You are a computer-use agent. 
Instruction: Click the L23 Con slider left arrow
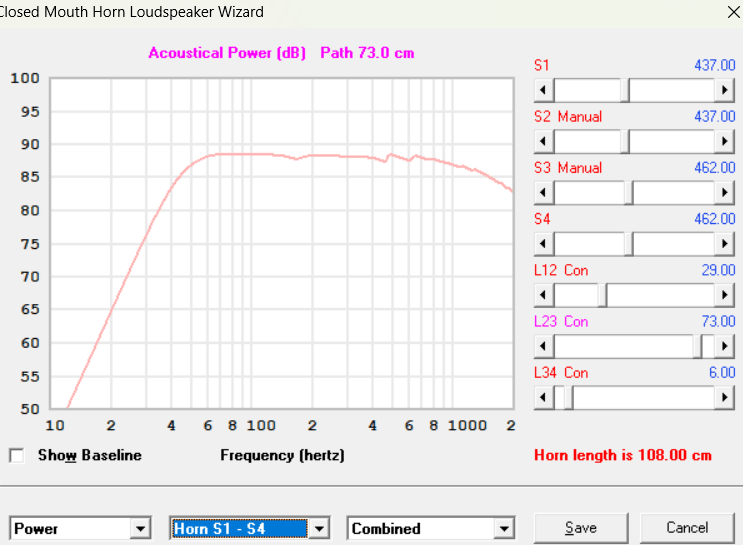pyautogui.click(x=544, y=346)
